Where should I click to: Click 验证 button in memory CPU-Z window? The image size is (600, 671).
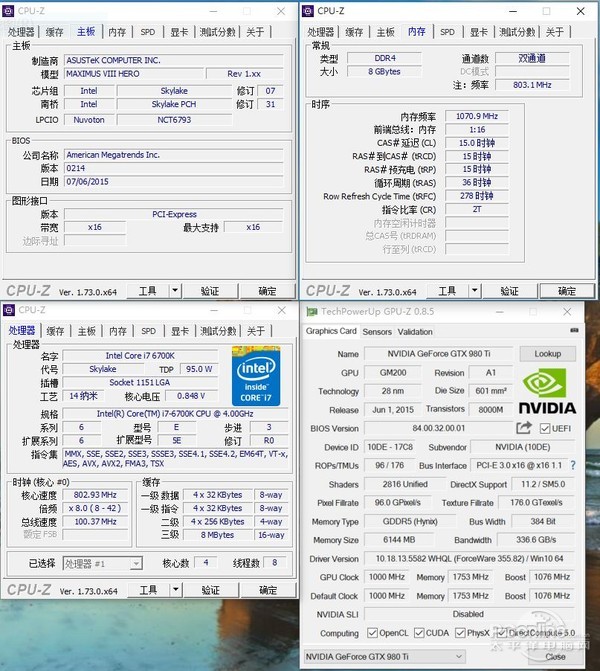(509, 291)
